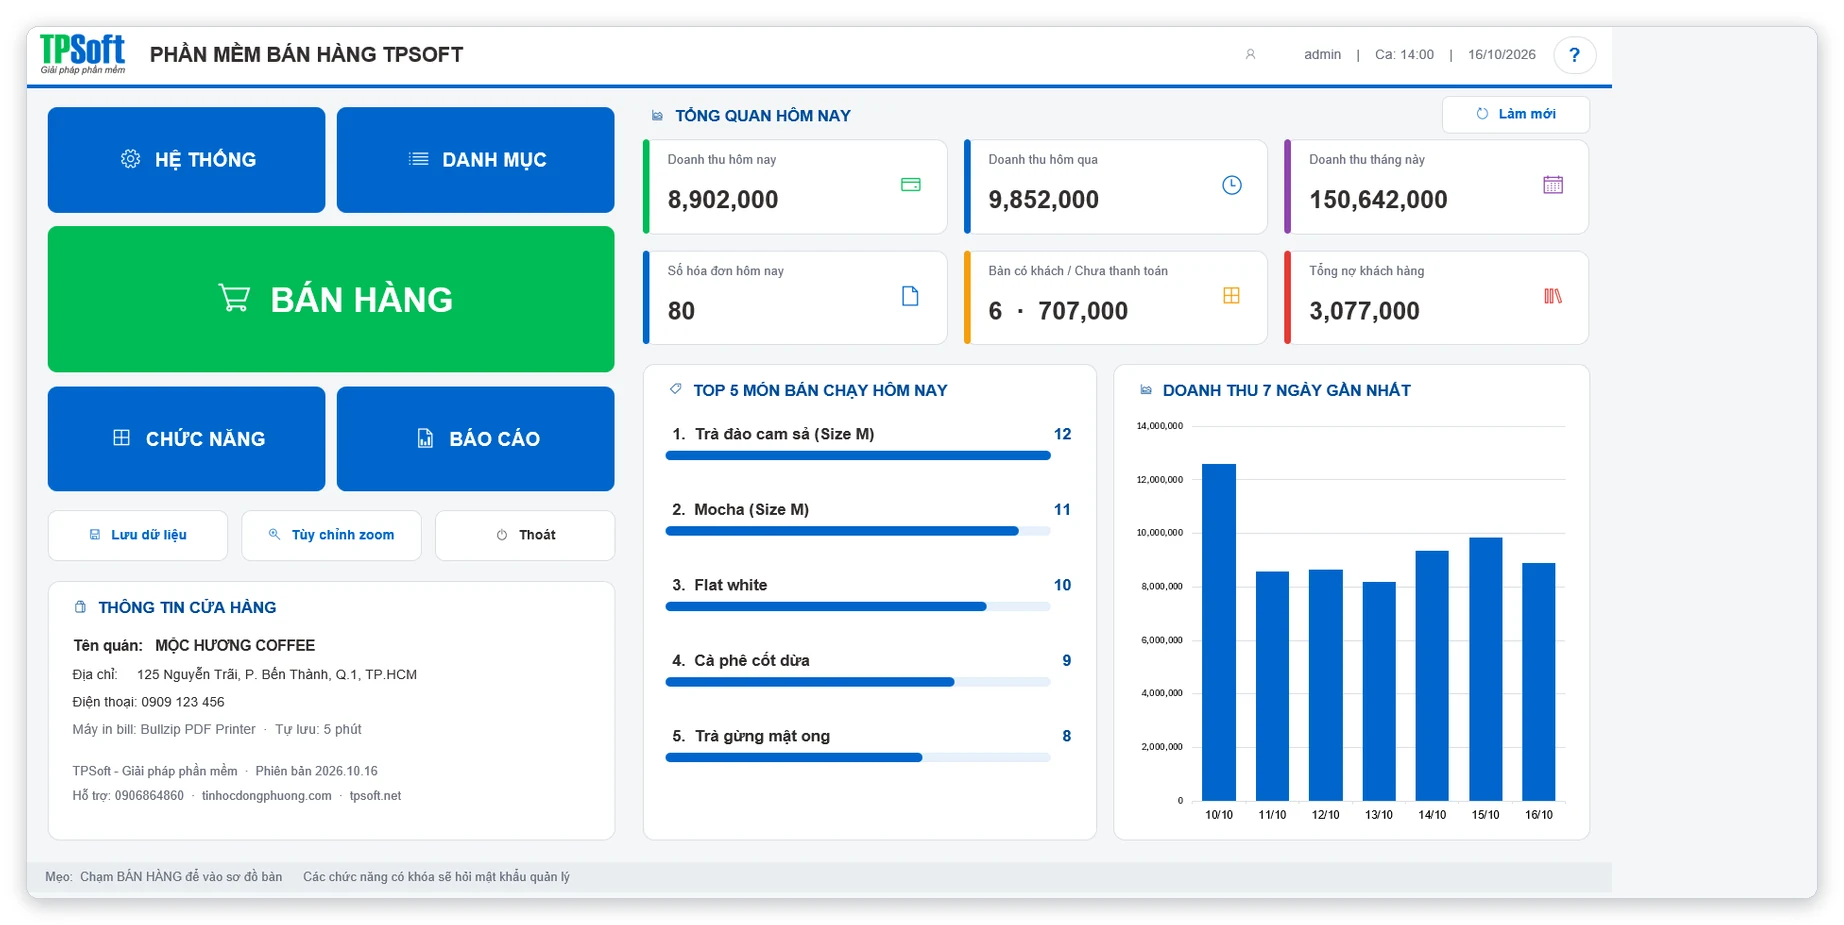Click the user profile icon beside admin
The width and height of the screenshot is (1844, 925).
[x=1250, y=55]
